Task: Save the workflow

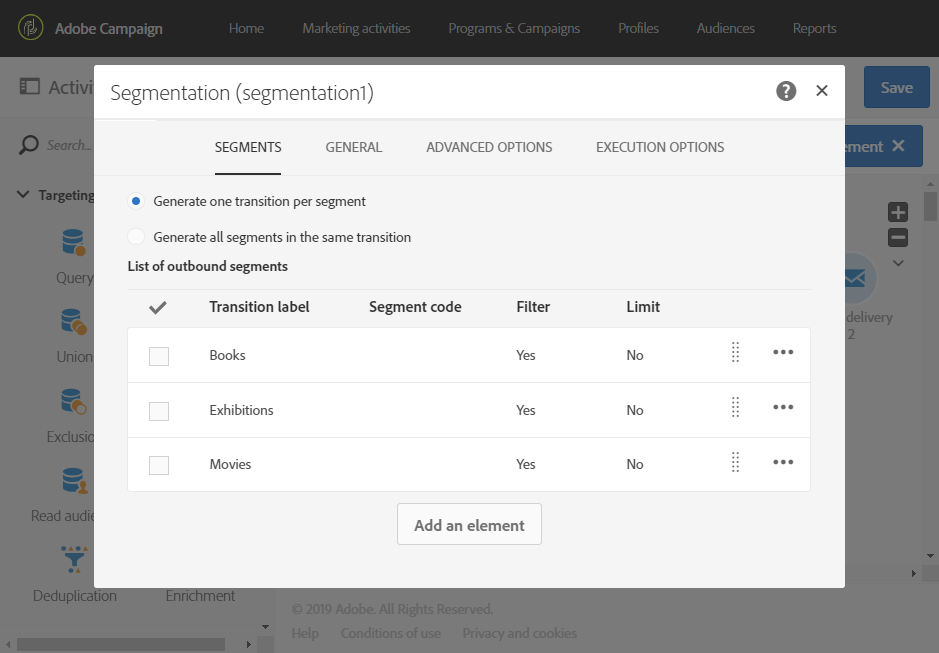Action: tap(896, 88)
